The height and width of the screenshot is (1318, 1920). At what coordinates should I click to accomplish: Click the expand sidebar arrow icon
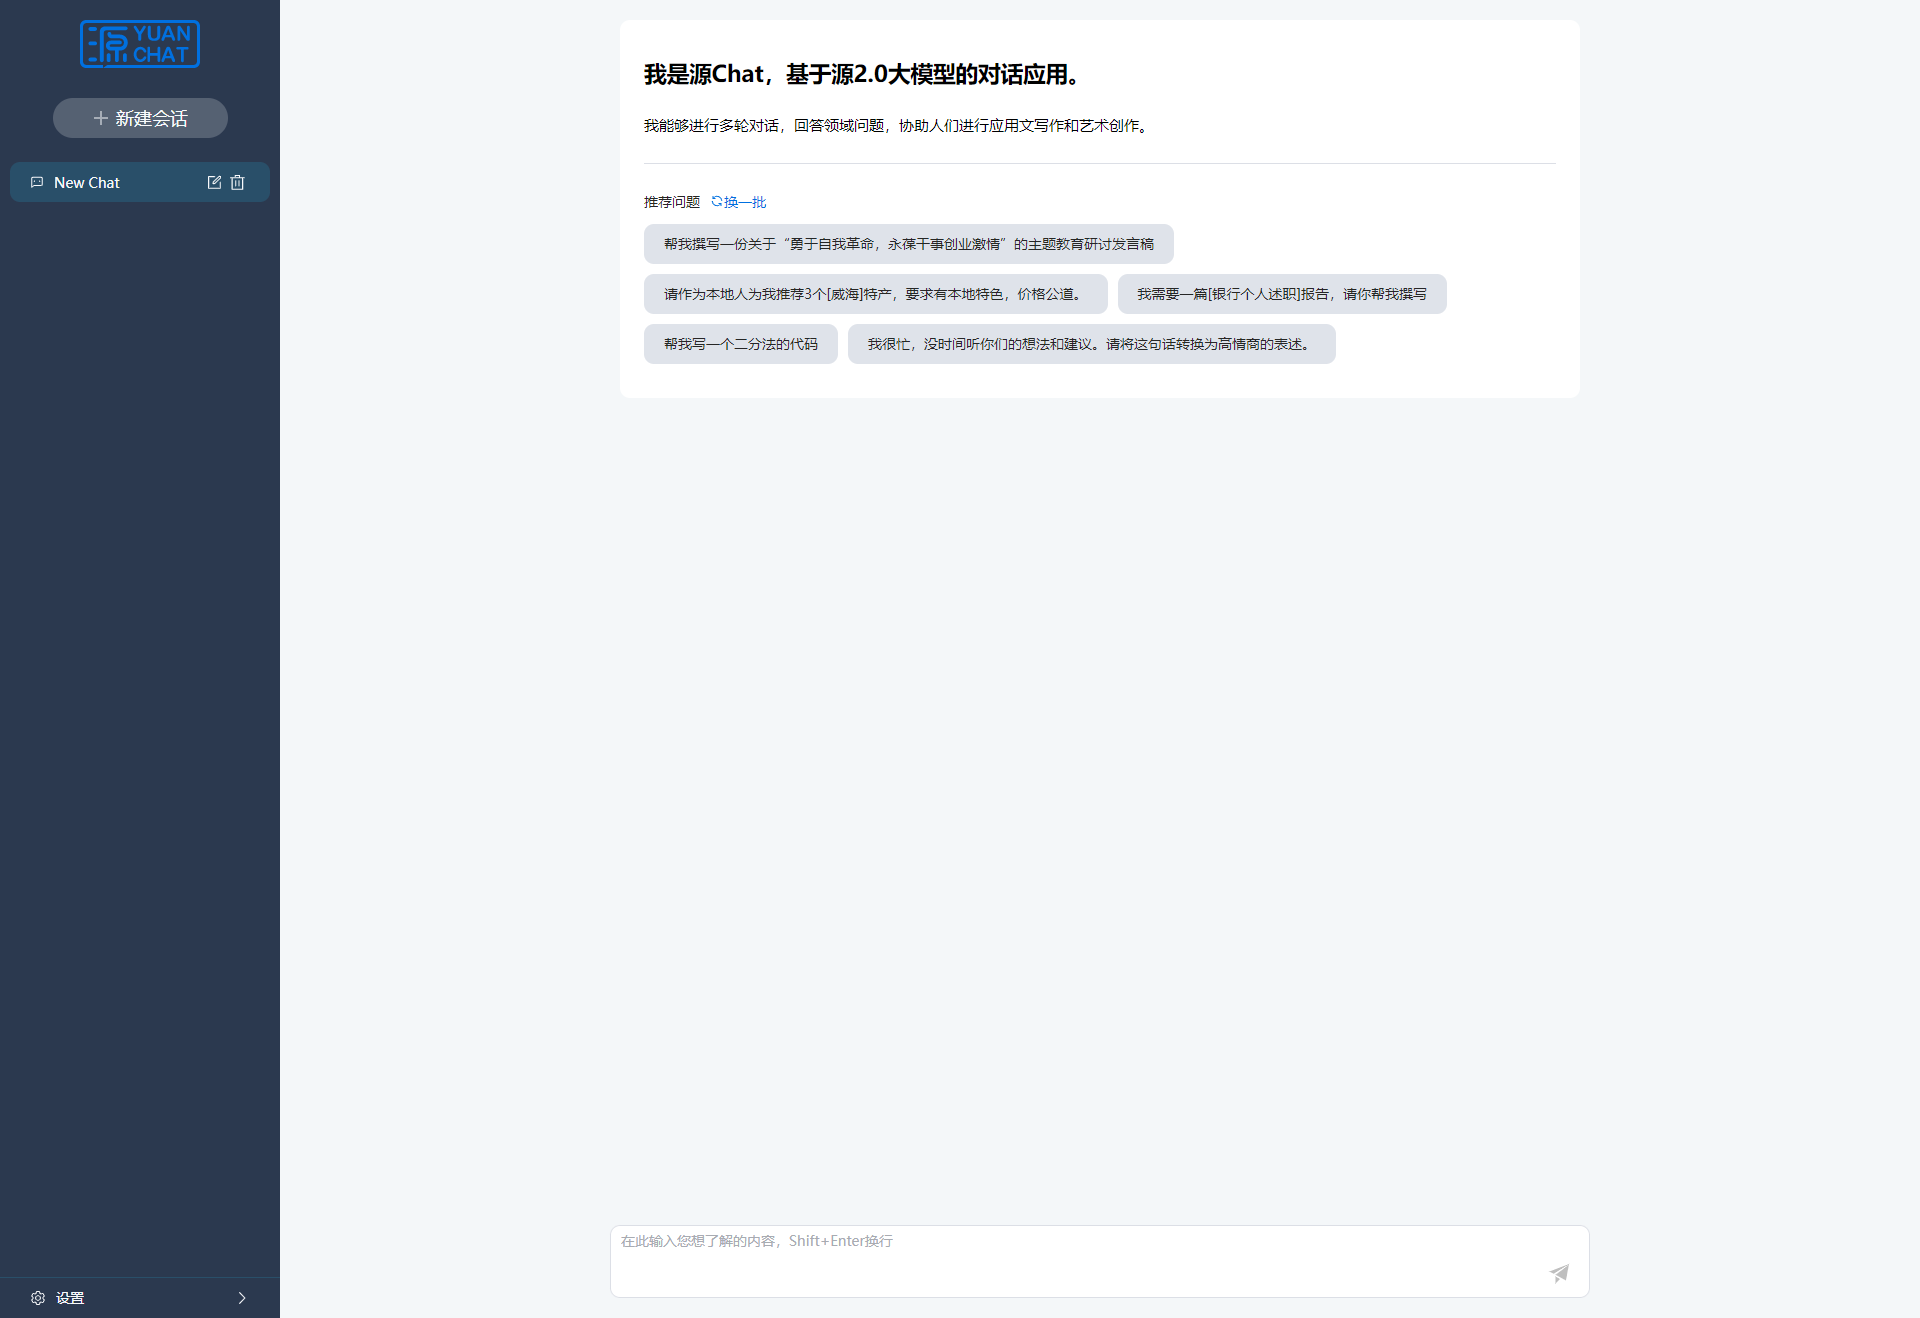(x=244, y=1298)
